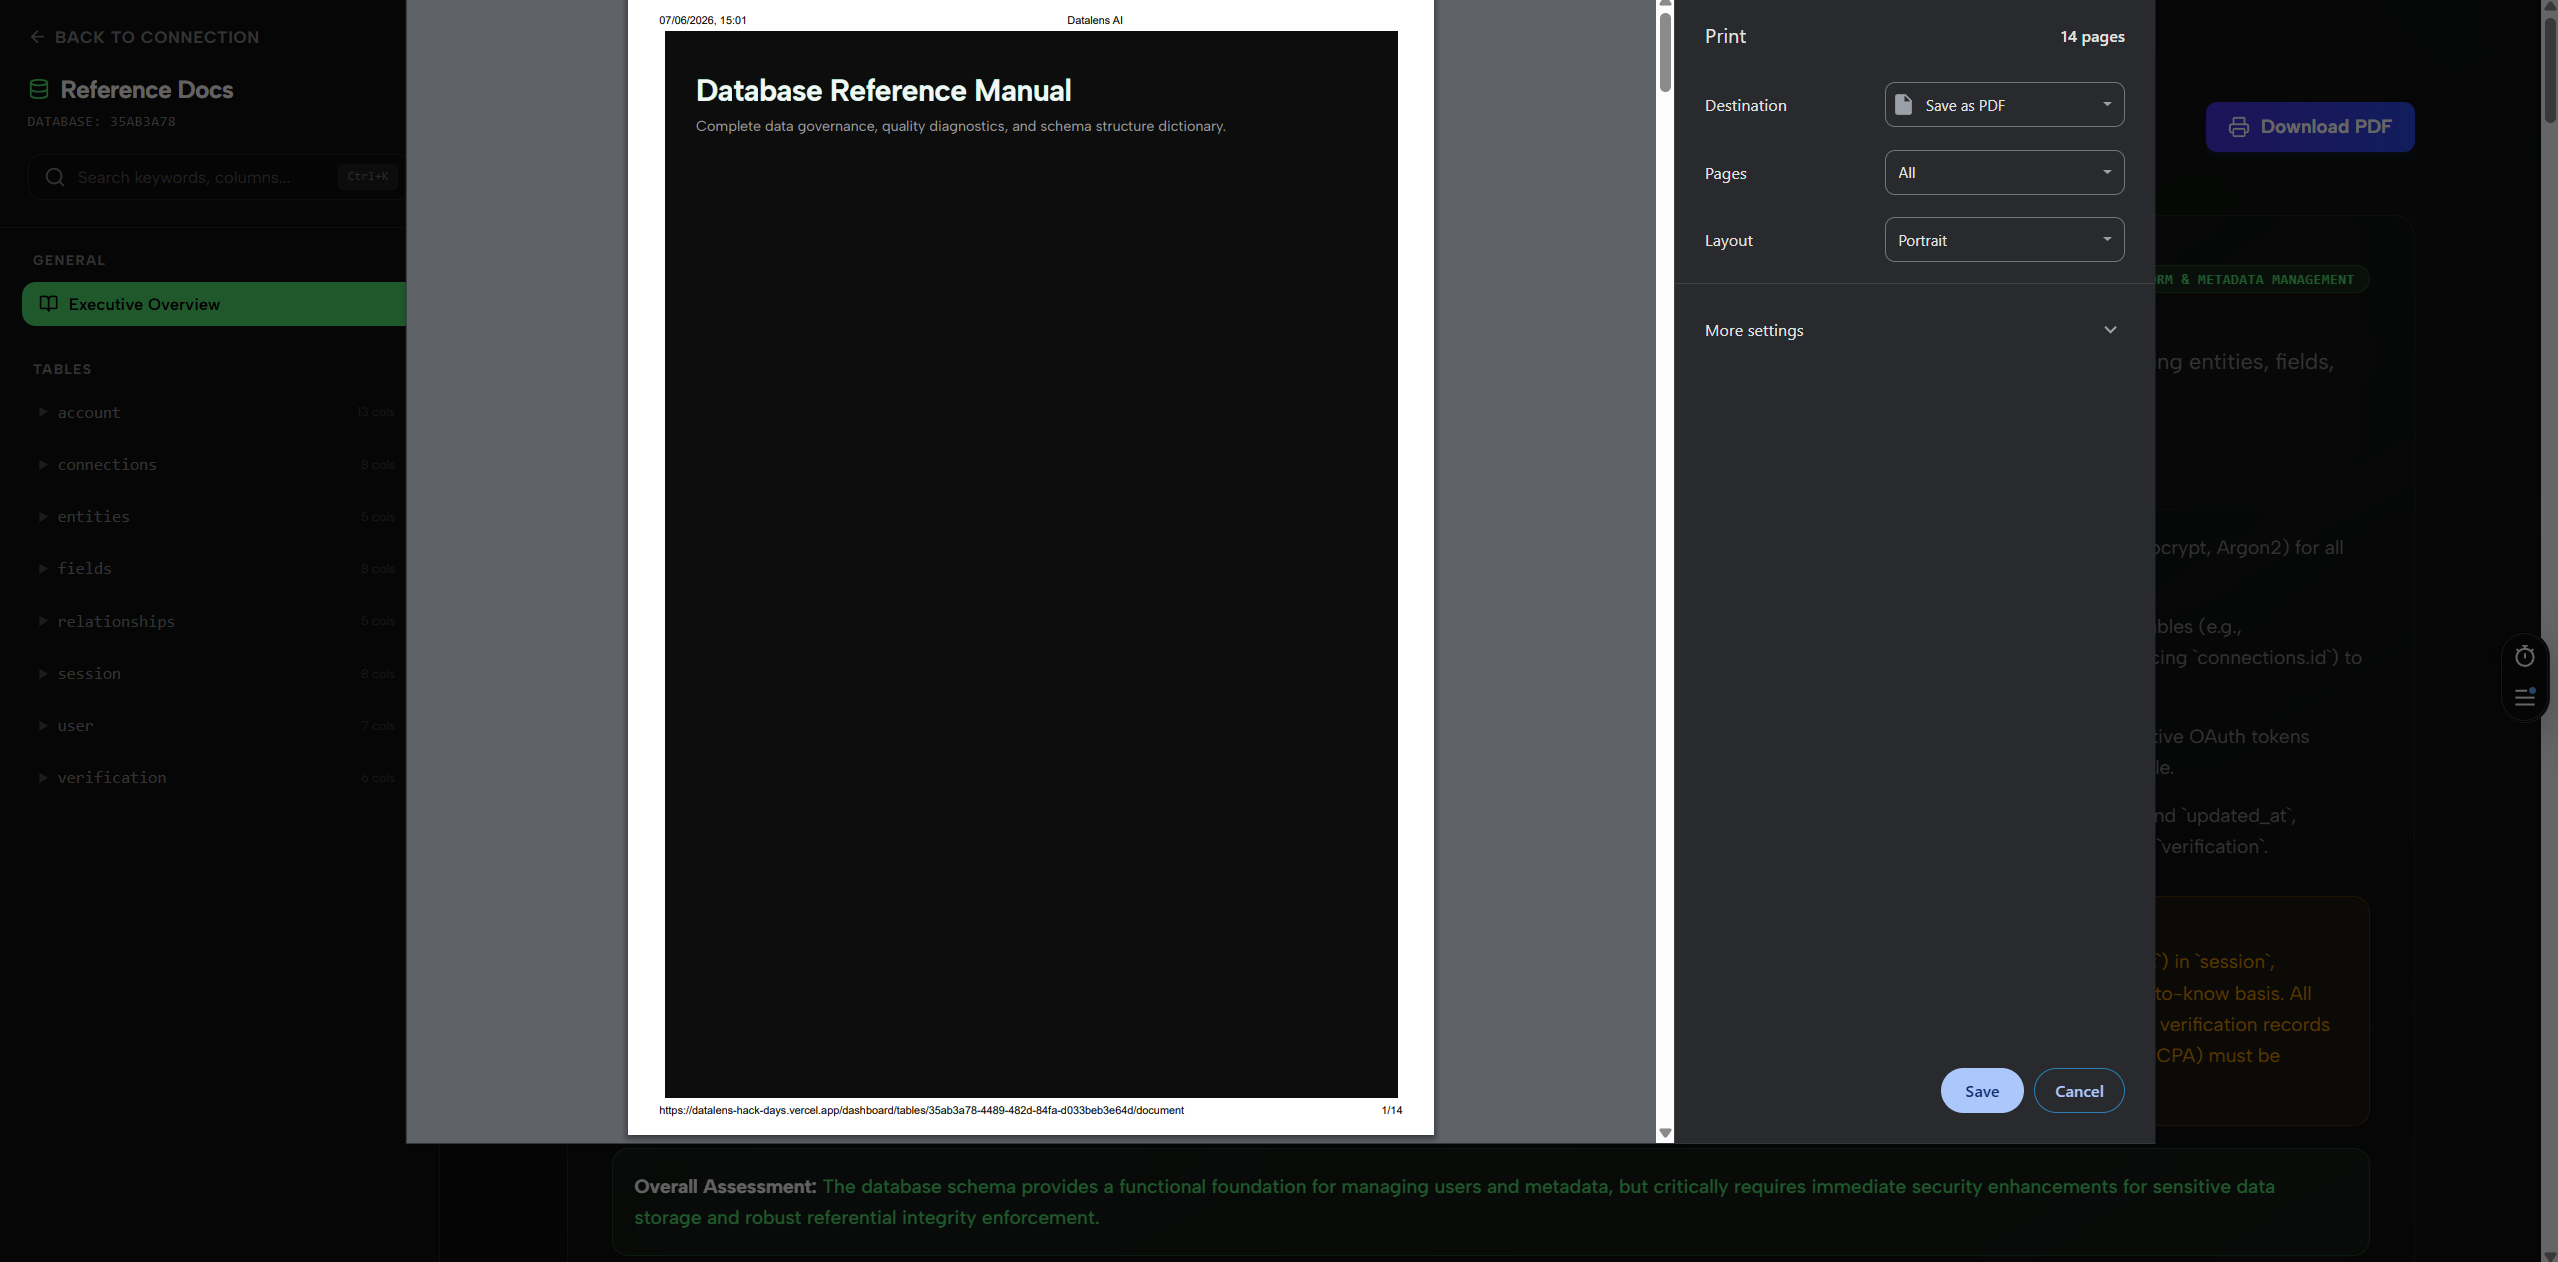
Task: Click Back to Connection link
Action: tap(145, 37)
